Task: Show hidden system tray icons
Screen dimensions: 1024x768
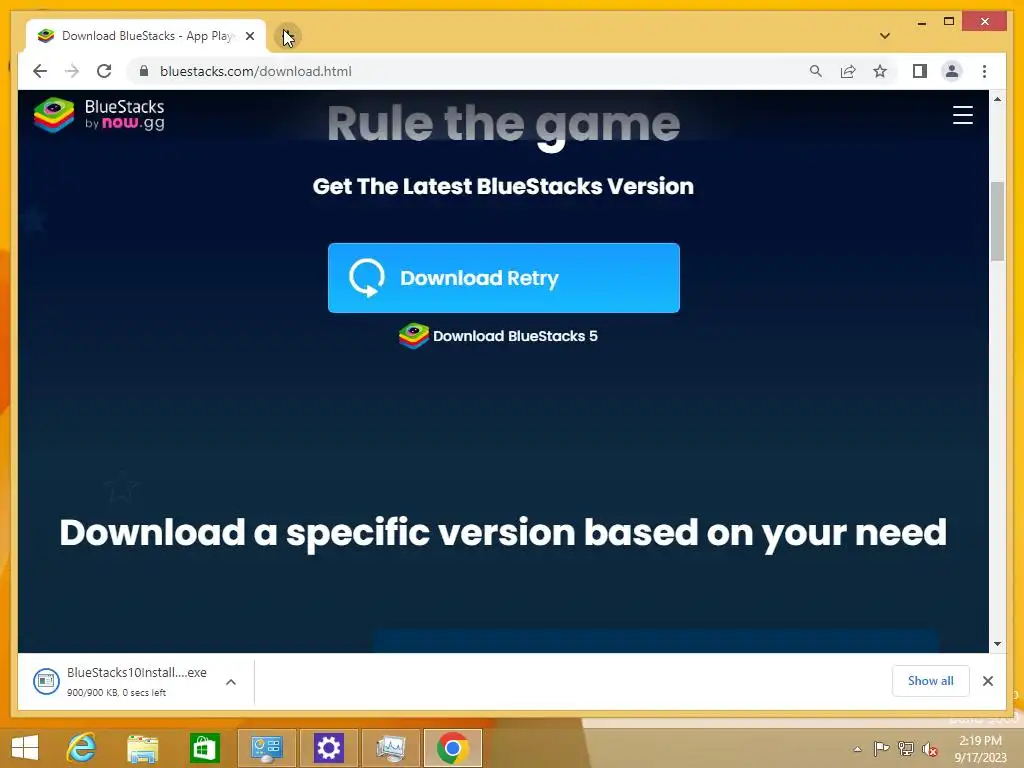Action: (857, 749)
